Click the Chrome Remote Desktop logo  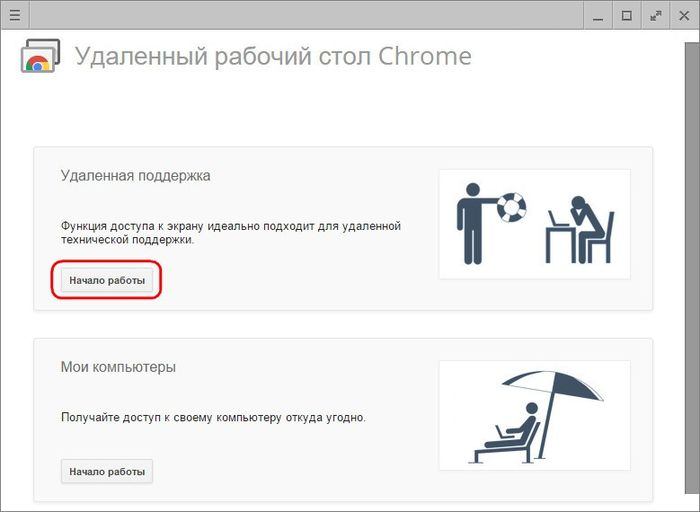40,56
